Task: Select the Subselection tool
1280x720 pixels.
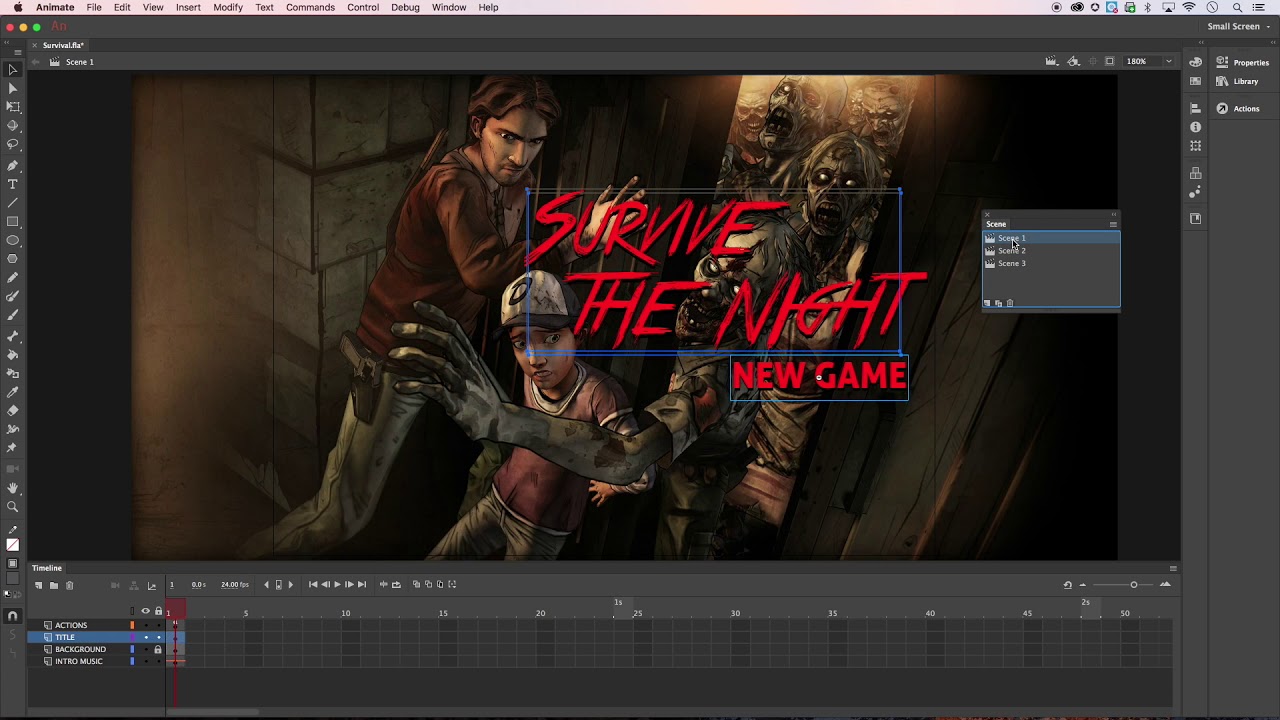Action: click(x=13, y=88)
